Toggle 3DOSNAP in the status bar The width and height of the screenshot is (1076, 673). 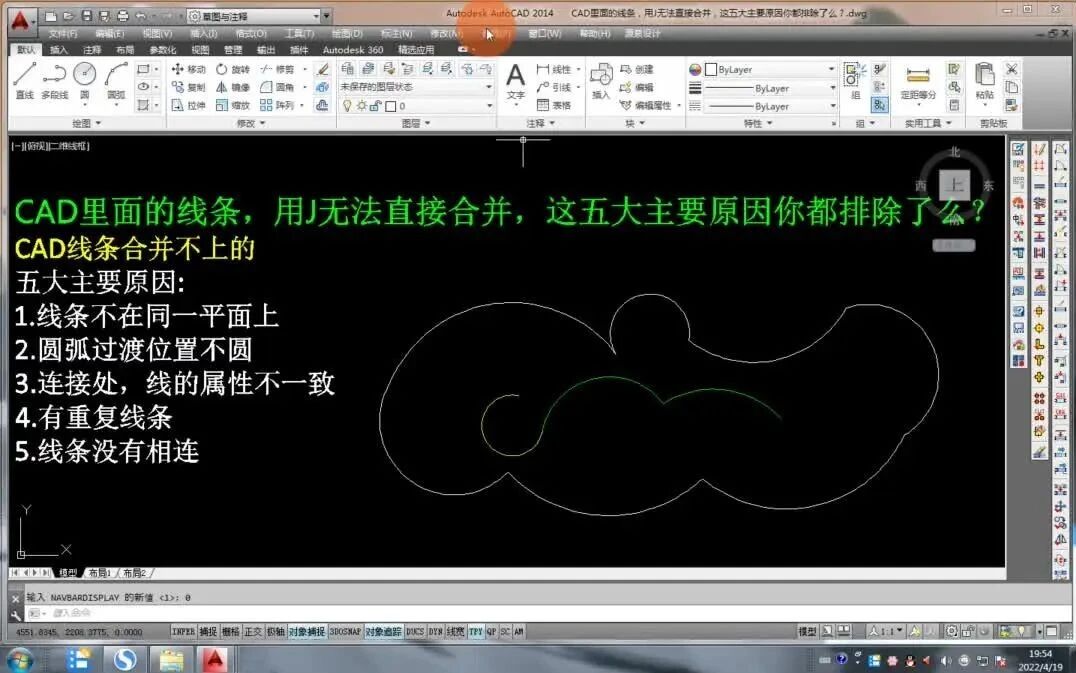(x=345, y=632)
